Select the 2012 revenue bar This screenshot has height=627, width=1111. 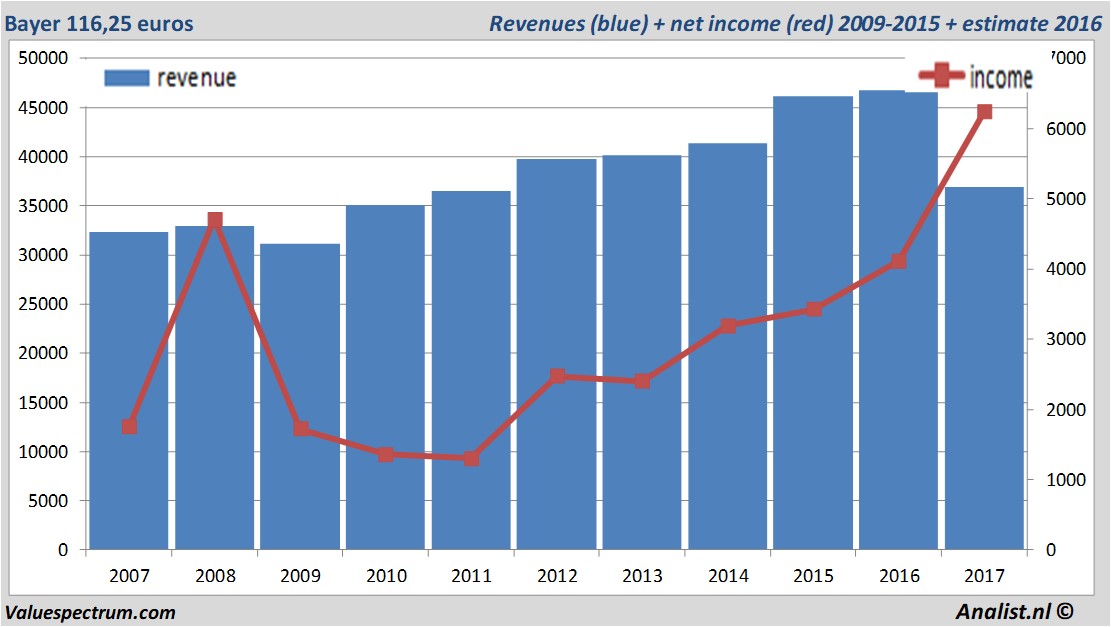(556, 354)
